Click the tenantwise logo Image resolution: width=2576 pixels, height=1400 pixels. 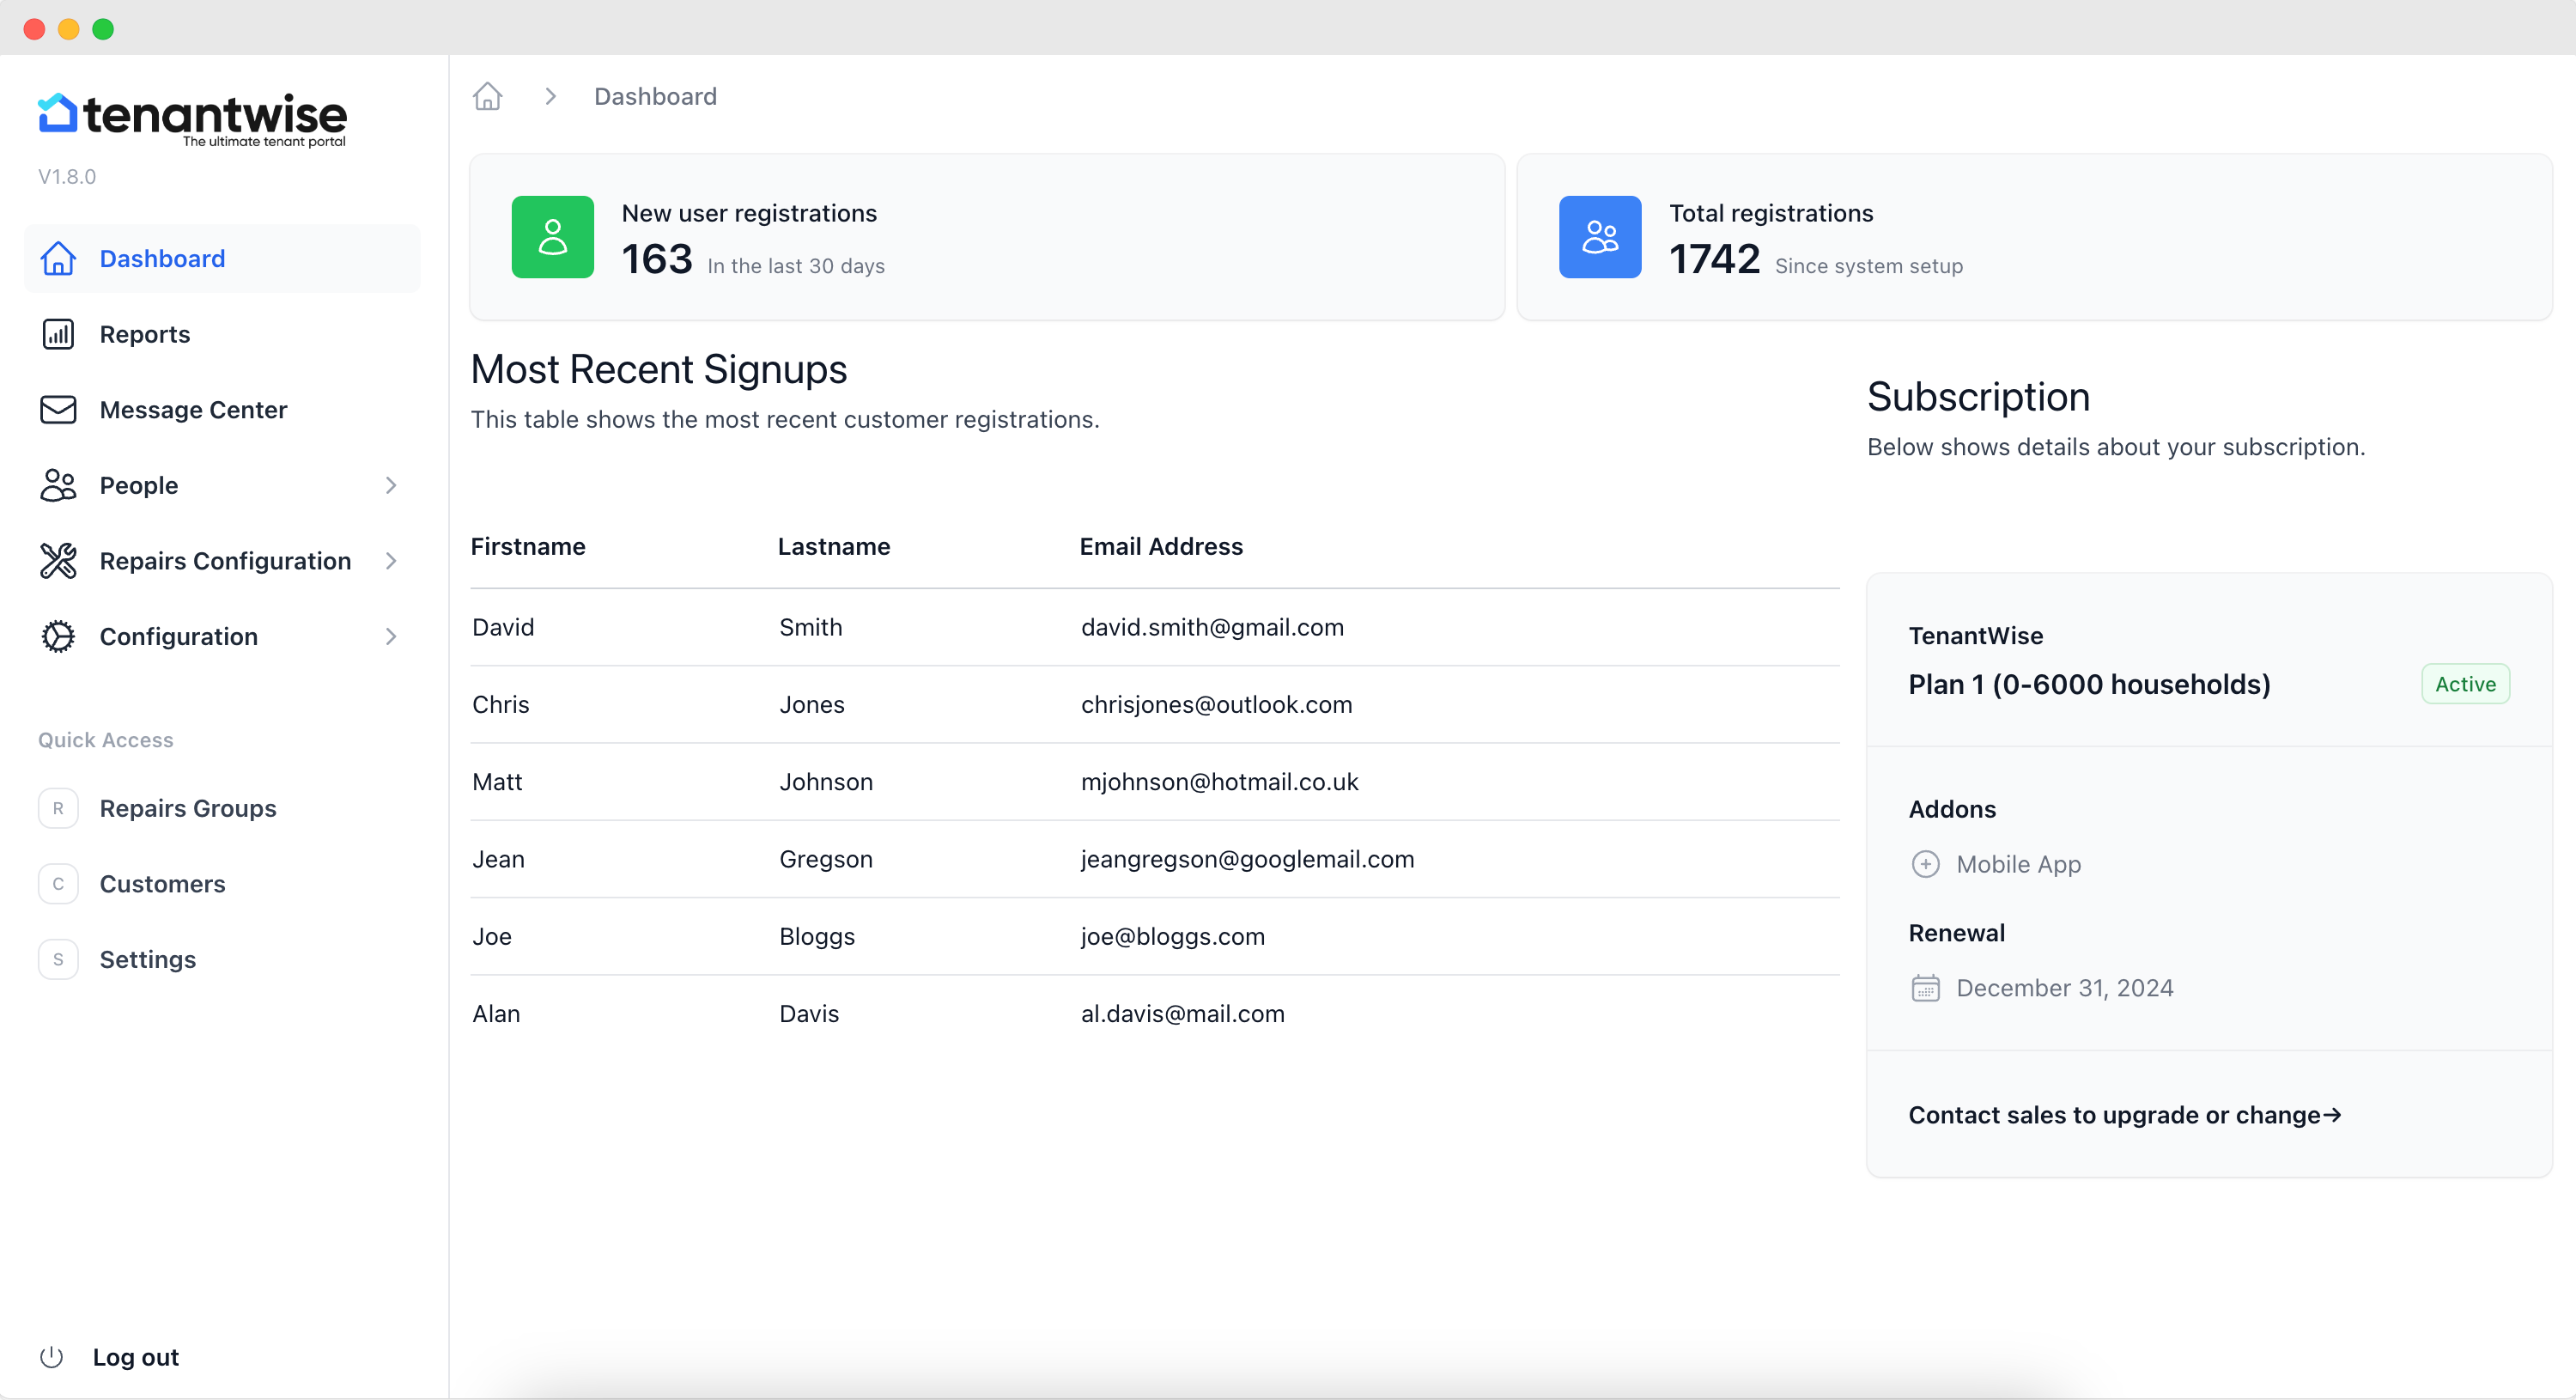192,119
